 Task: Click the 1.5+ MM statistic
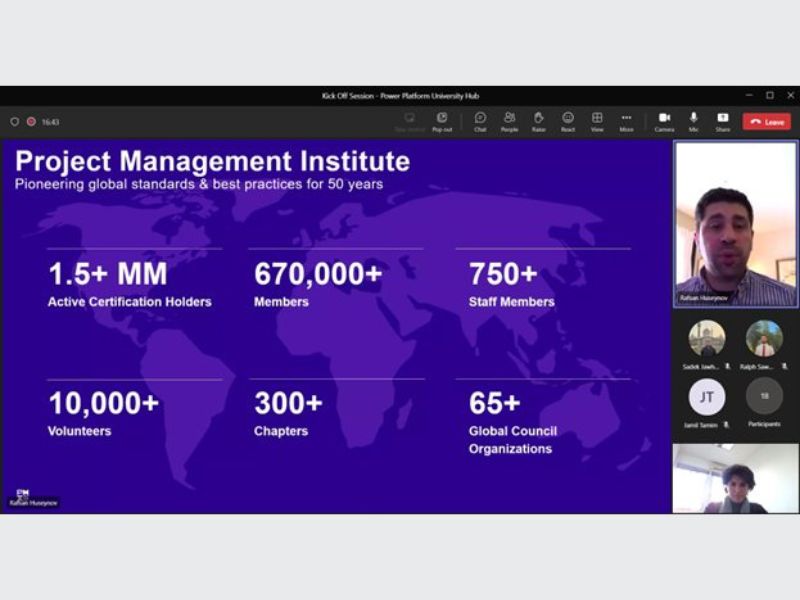tap(108, 273)
